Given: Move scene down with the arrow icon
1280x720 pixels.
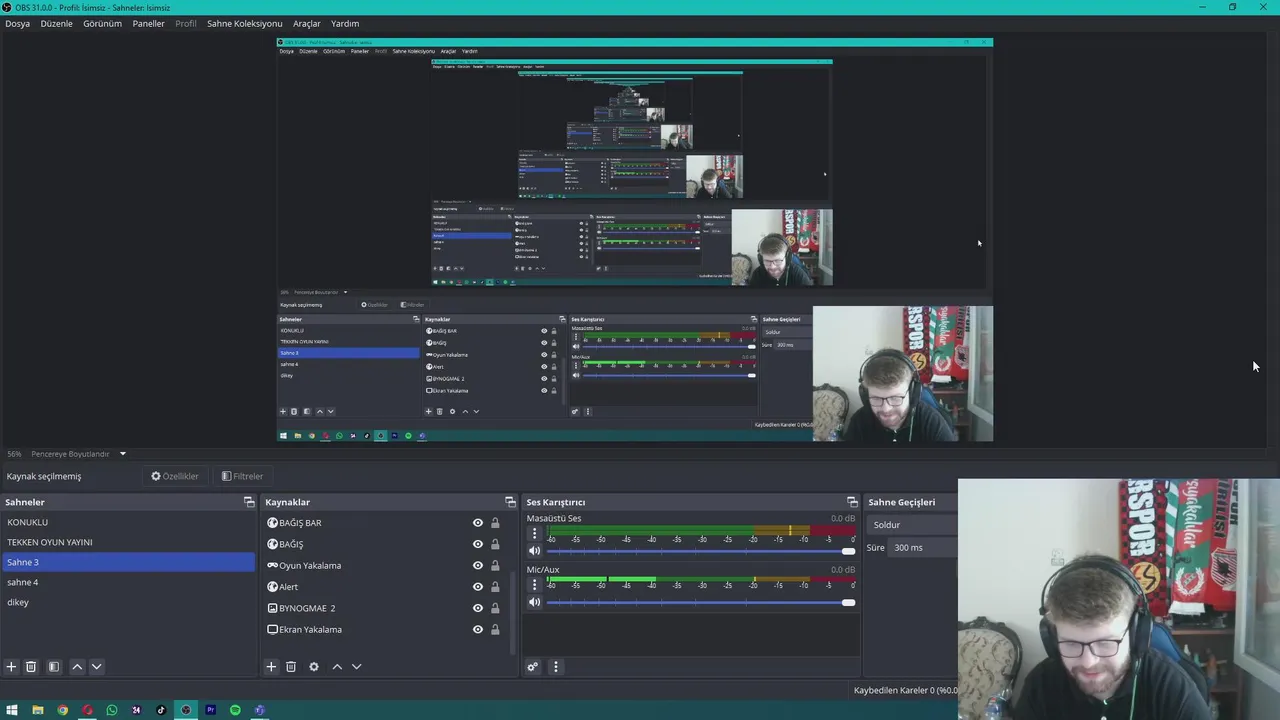Looking at the screenshot, I should click(97, 667).
